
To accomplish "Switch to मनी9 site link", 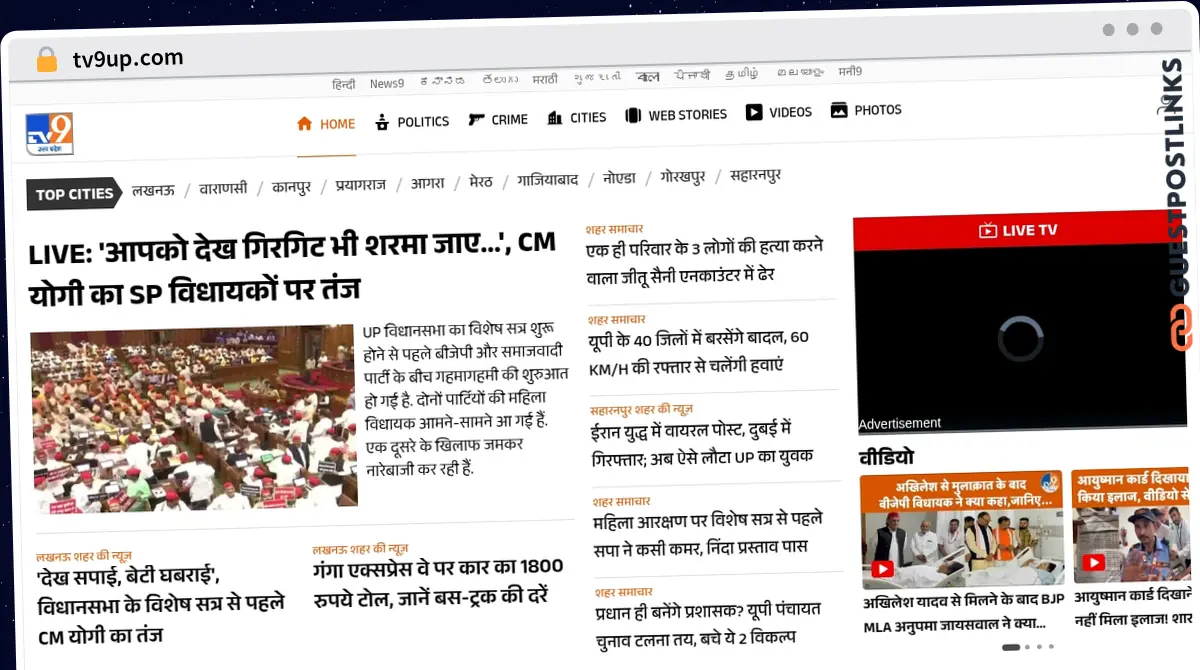I will [x=850, y=72].
